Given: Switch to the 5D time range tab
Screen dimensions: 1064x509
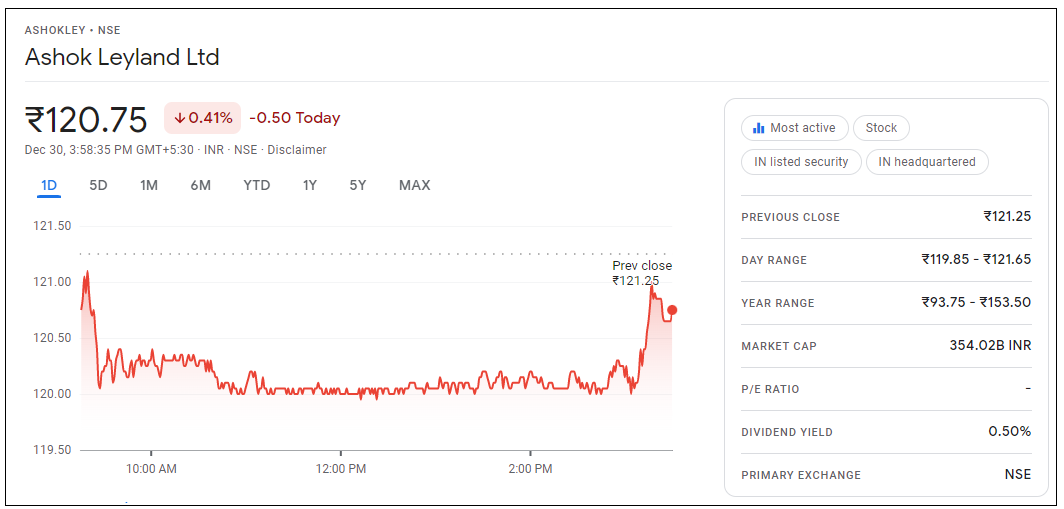Looking at the screenshot, I should click(x=98, y=185).
